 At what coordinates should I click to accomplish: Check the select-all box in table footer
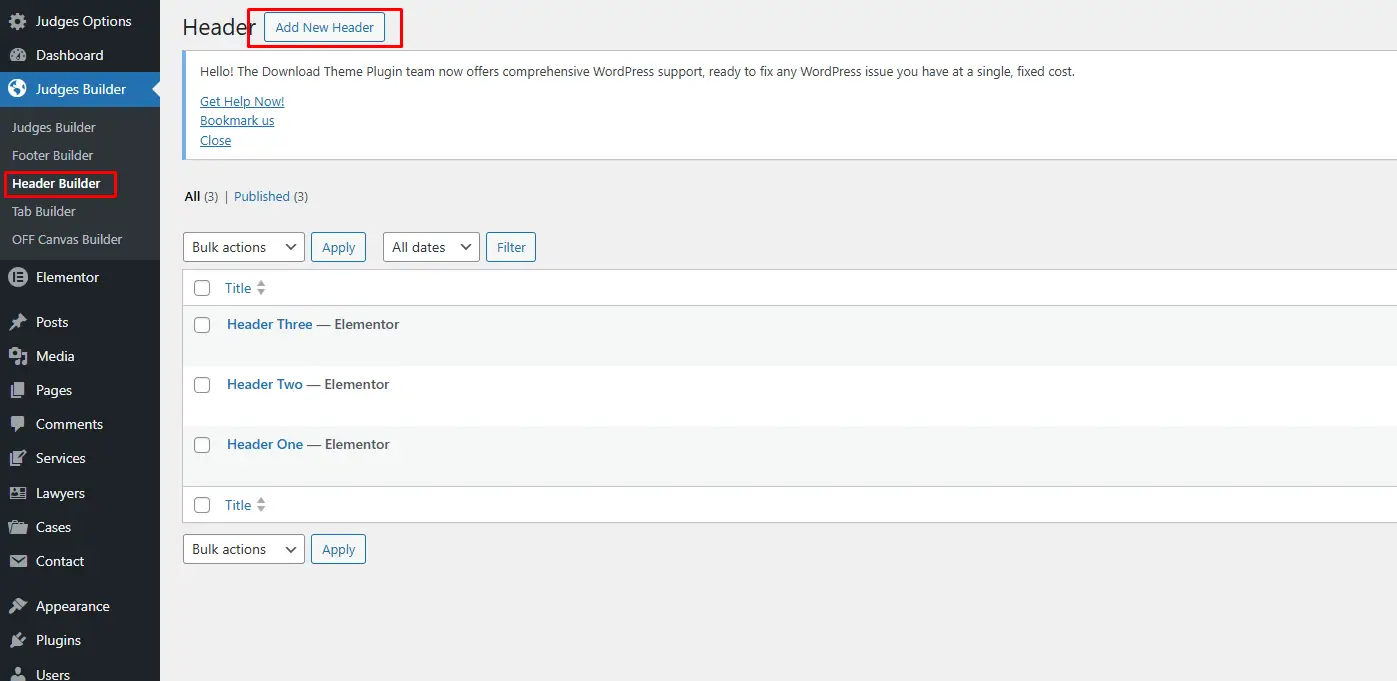pyautogui.click(x=202, y=505)
